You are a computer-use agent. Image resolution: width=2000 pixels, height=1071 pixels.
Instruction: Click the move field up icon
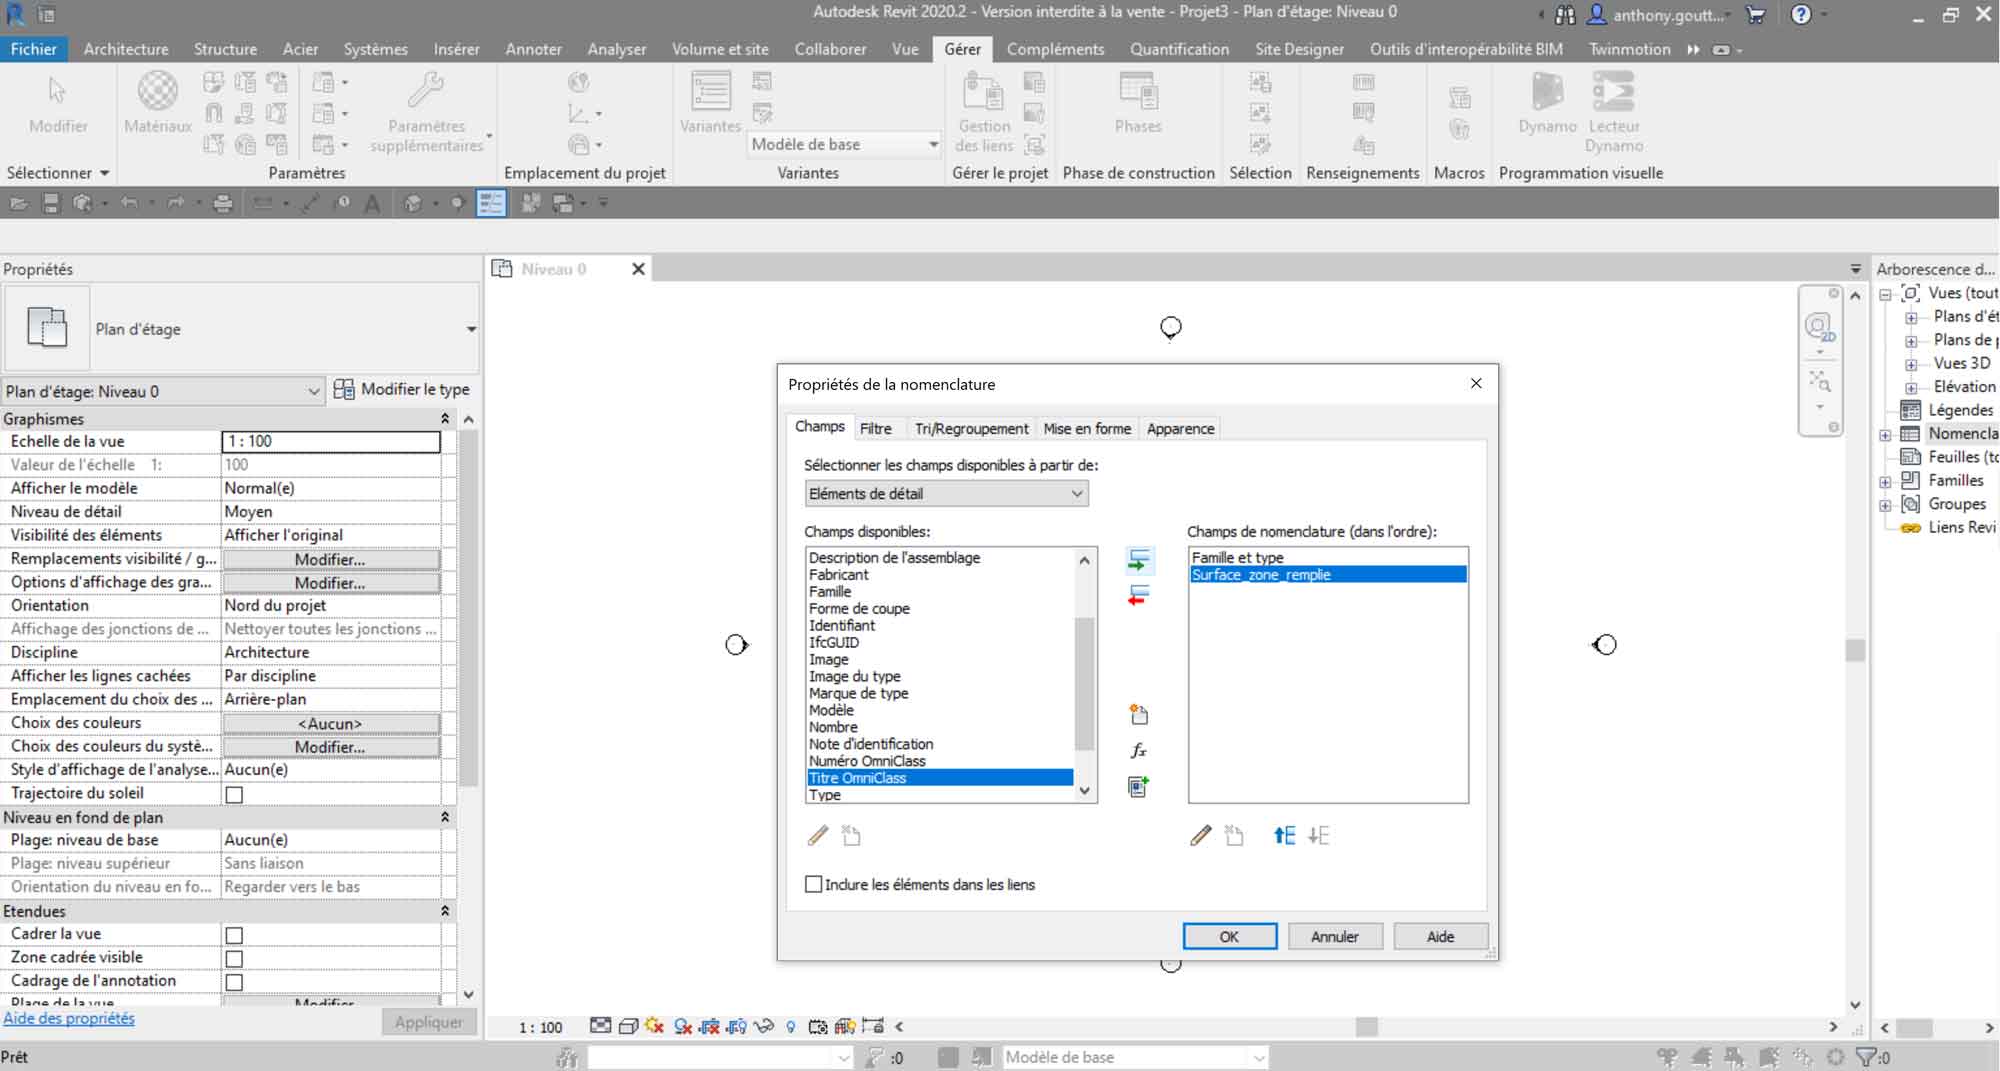[1284, 836]
